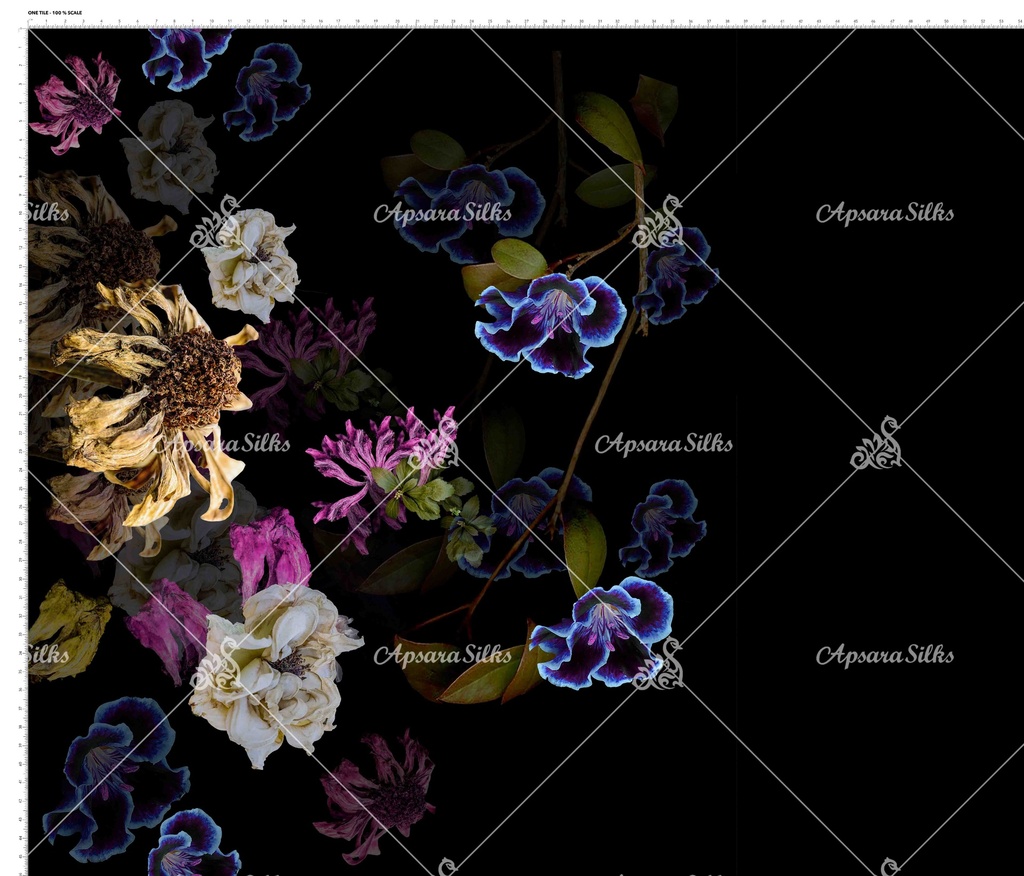This screenshot has height=876, width=1024.
Task: Click the swan logo overlapping the center pink flower
Action: click(x=435, y=443)
